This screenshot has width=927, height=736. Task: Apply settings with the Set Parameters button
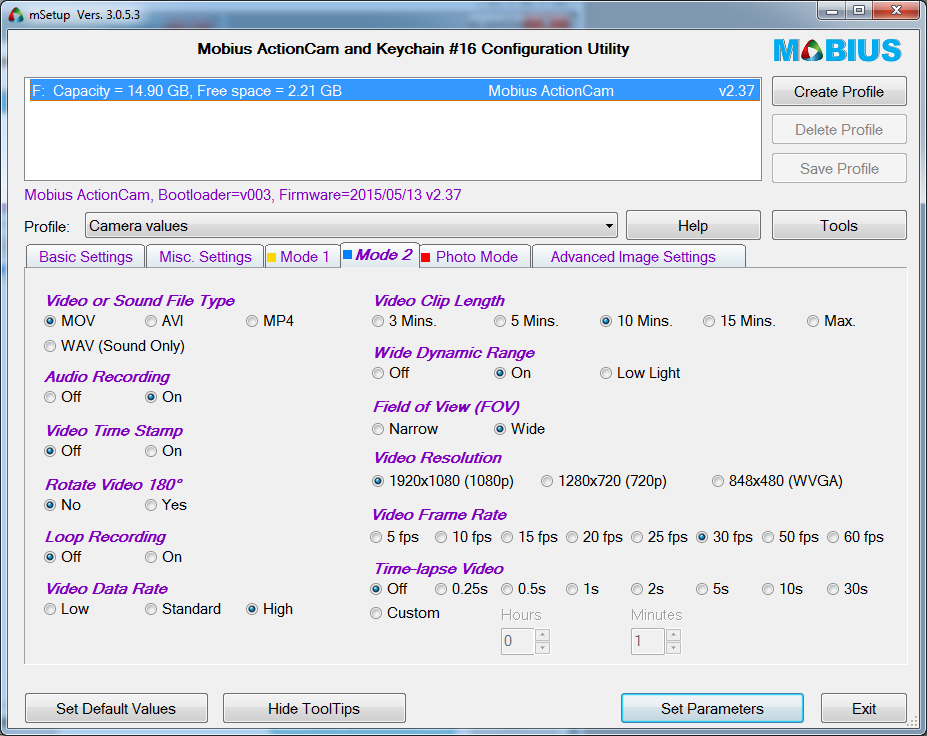[x=712, y=708]
